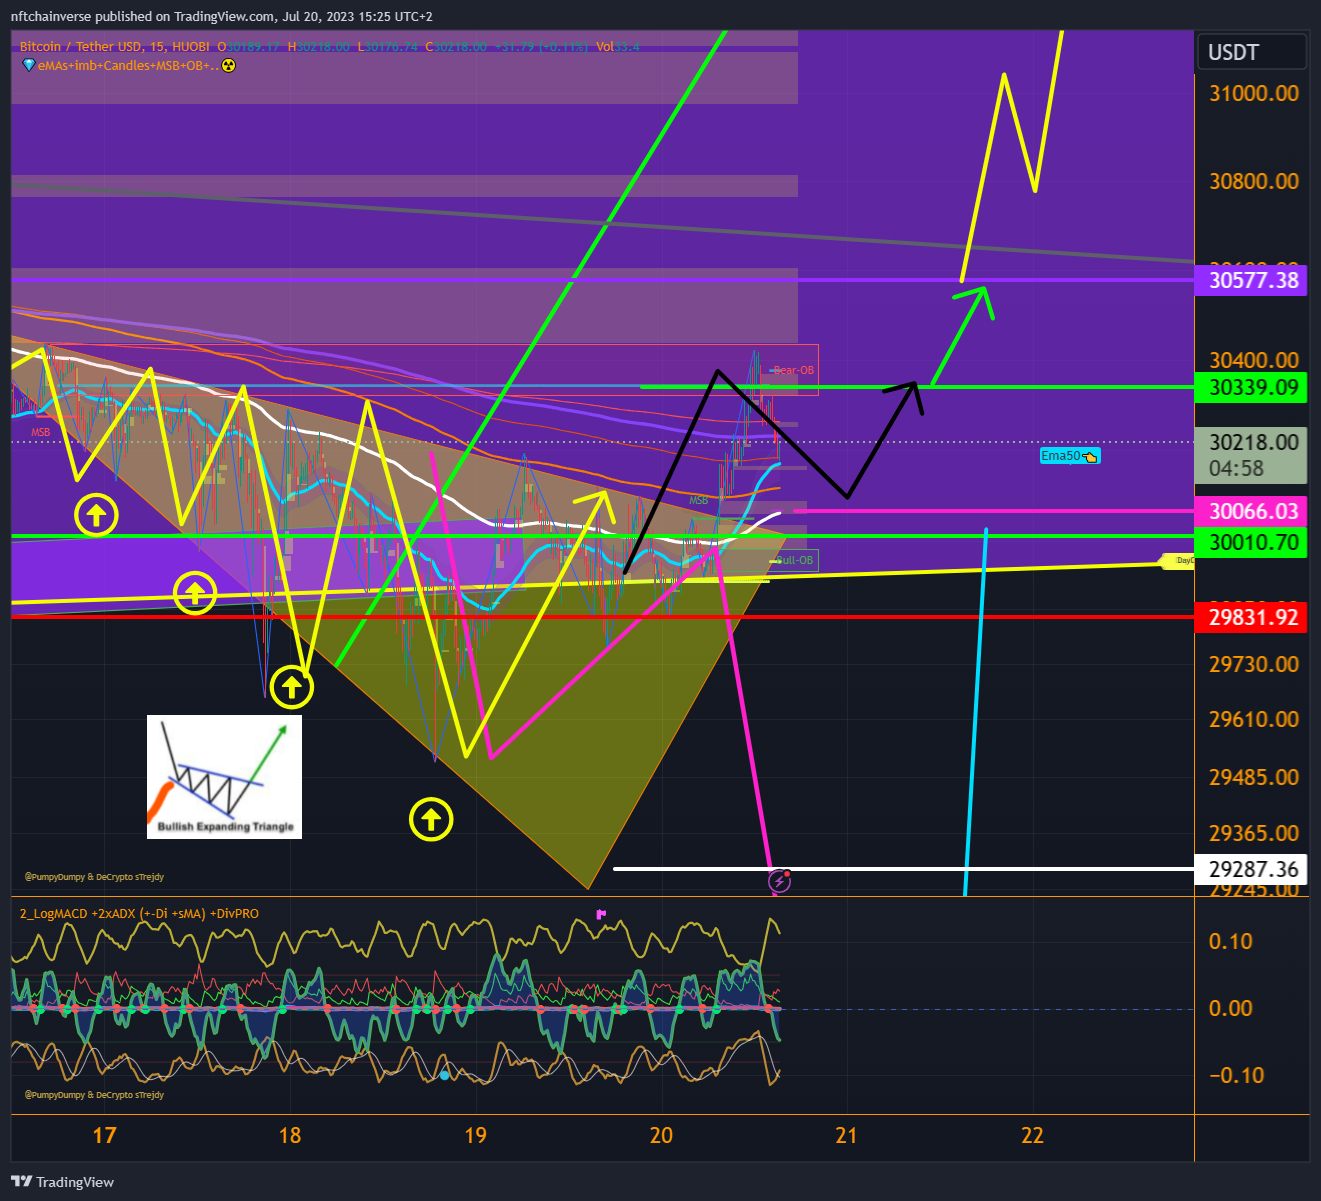Click the eMAs+imb+Candles+MSB+OB indicator label
1321x1201 pixels.
tap(128, 65)
